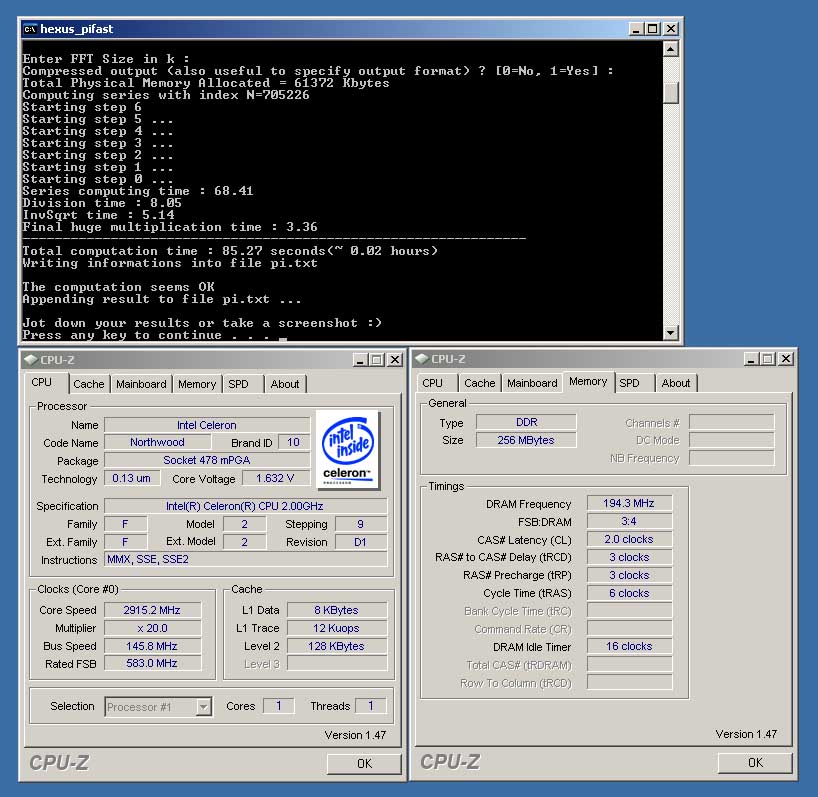Click the console scrollbar up arrow
Viewport: 818px width, 797px height.
[671, 49]
